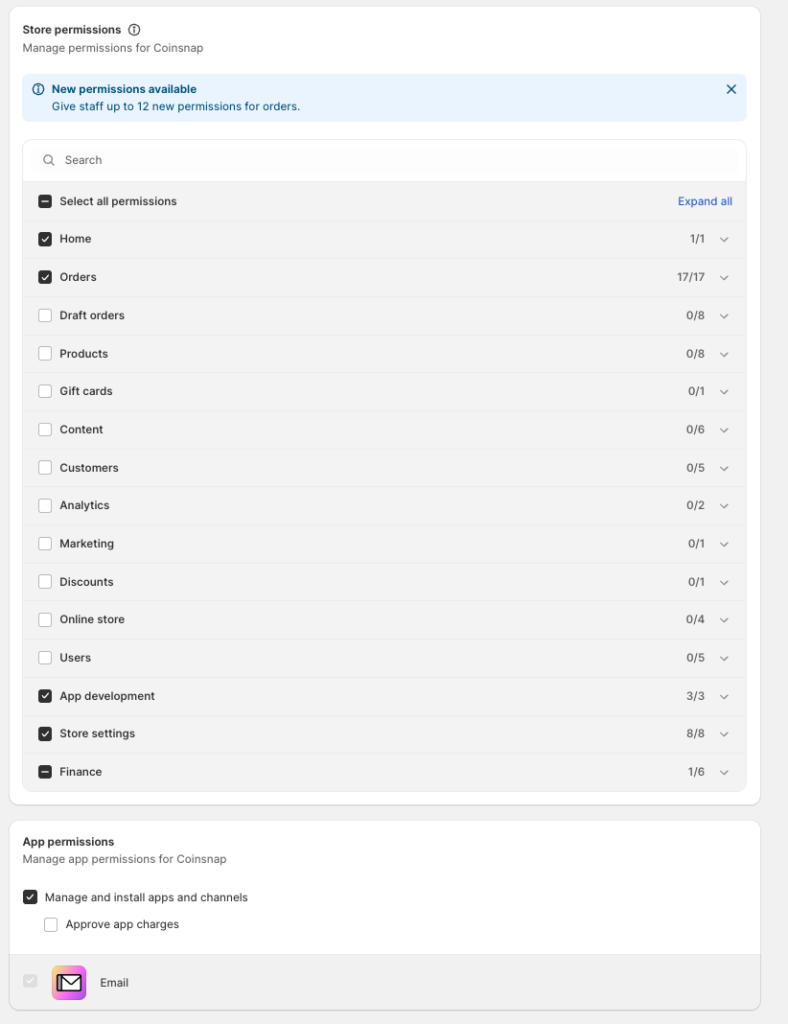This screenshot has height=1024, width=788.
Task: Enable the Customers permission checkbox
Action: pyautogui.click(x=45, y=468)
